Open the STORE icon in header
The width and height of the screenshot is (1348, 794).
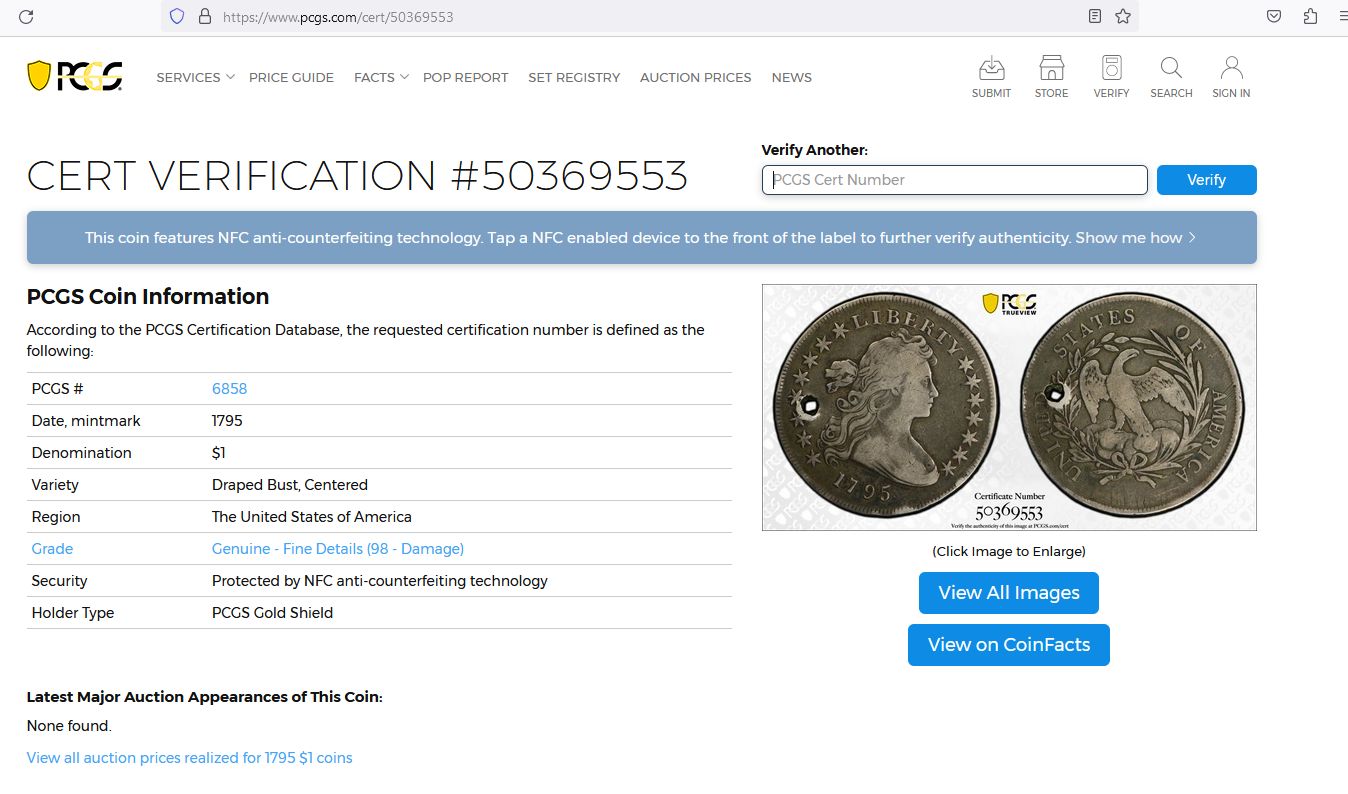point(1051,77)
